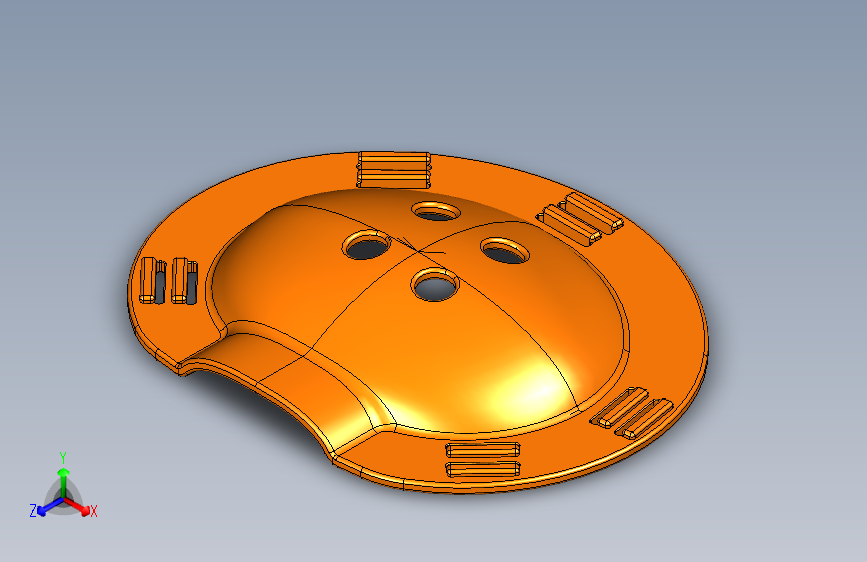Viewport: 867px width, 562px height.
Task: Click the green Y axis of the triad
Action: click(x=64, y=483)
